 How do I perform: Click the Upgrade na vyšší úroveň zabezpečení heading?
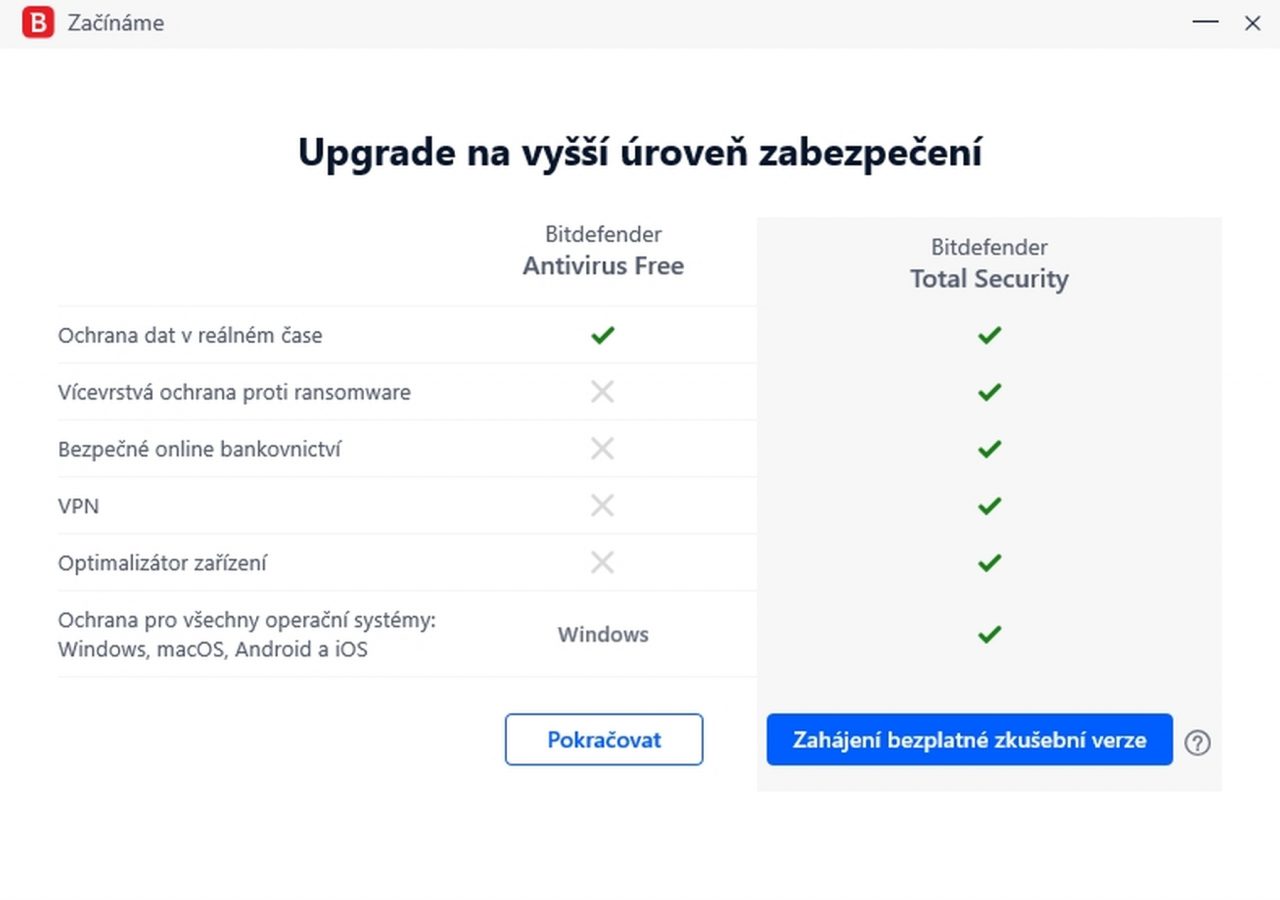(x=640, y=153)
